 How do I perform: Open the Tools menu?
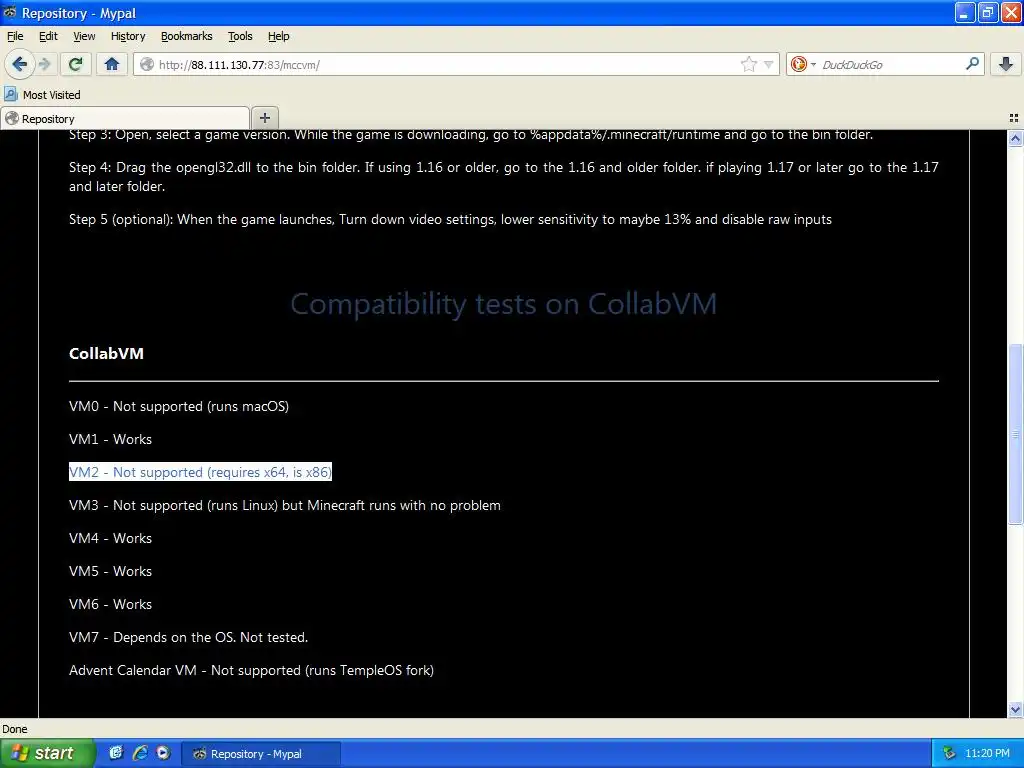[240, 36]
